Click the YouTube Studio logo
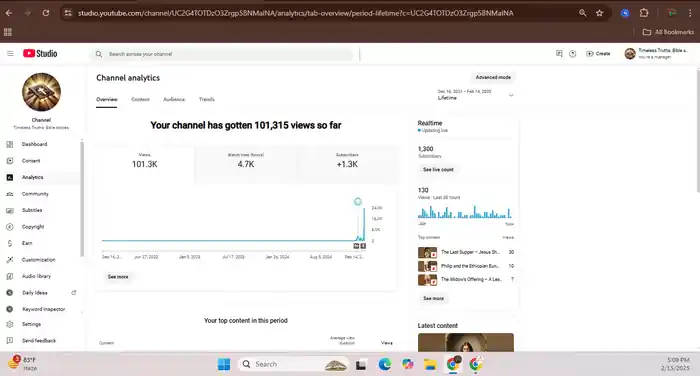 click(x=40, y=54)
